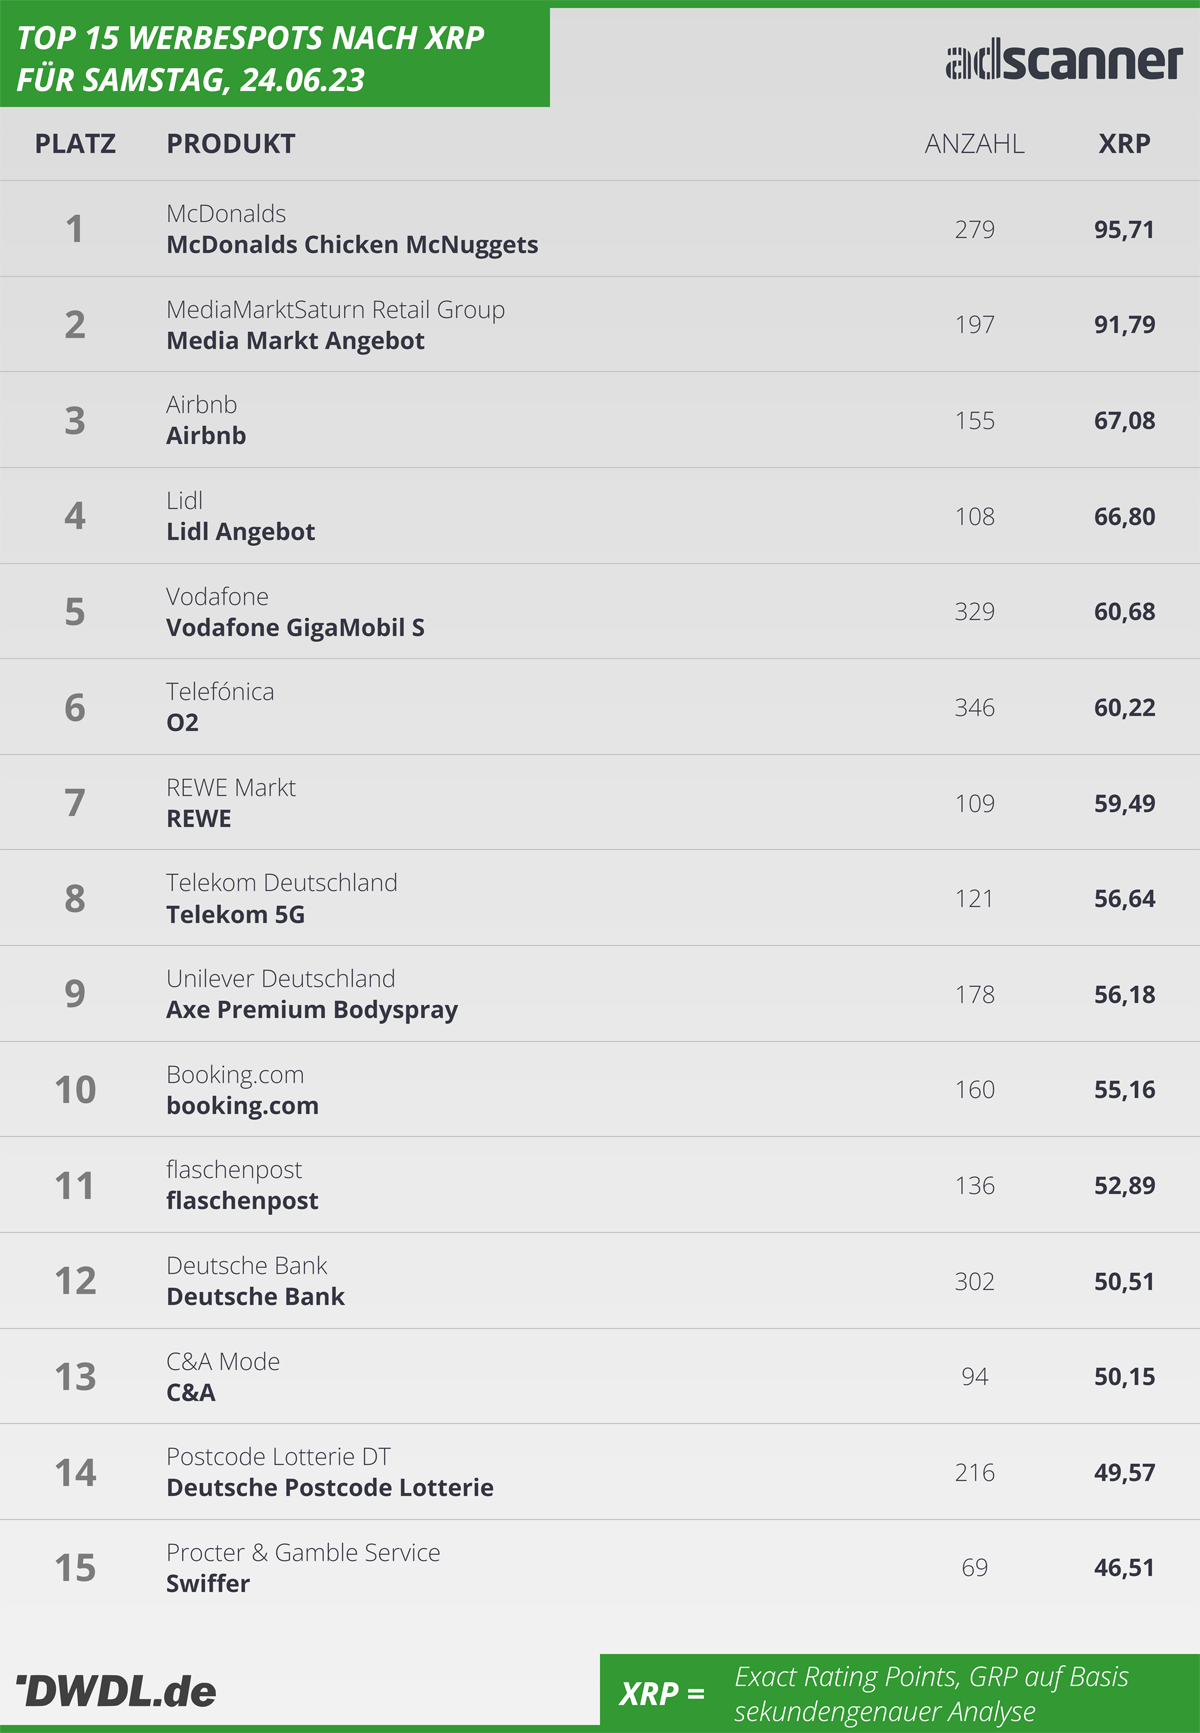Select Axe Premium Bodyspray entry

pyautogui.click(x=312, y=1010)
